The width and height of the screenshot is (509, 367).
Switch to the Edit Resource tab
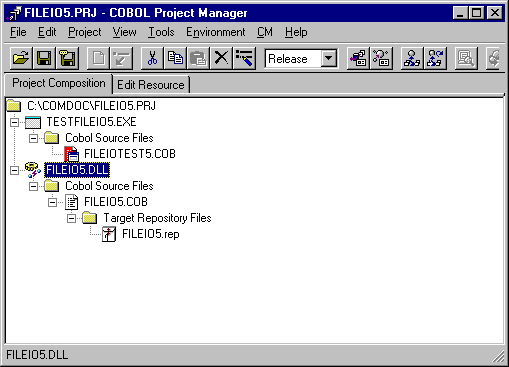click(151, 85)
